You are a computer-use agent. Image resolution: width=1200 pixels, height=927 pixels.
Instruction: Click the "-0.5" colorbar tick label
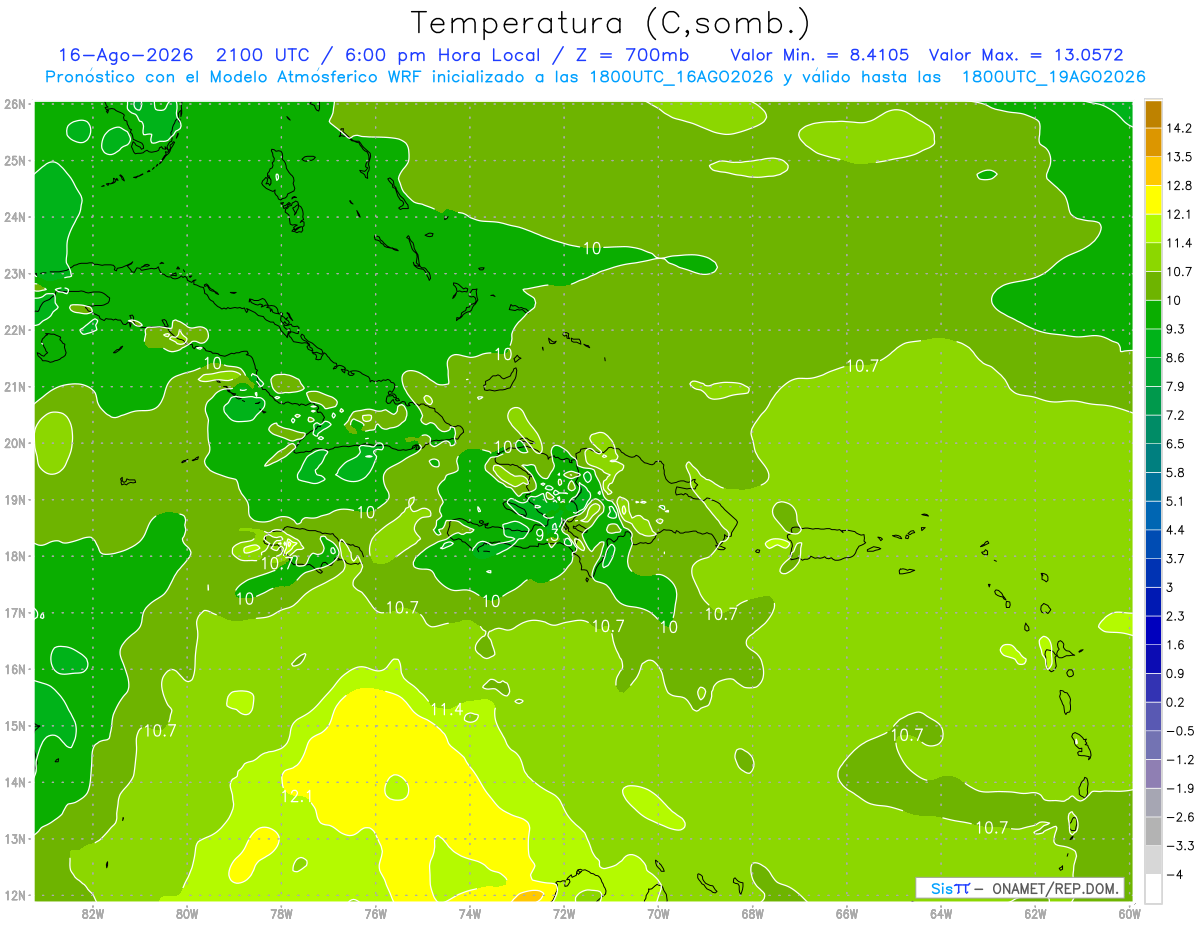pos(1180,731)
